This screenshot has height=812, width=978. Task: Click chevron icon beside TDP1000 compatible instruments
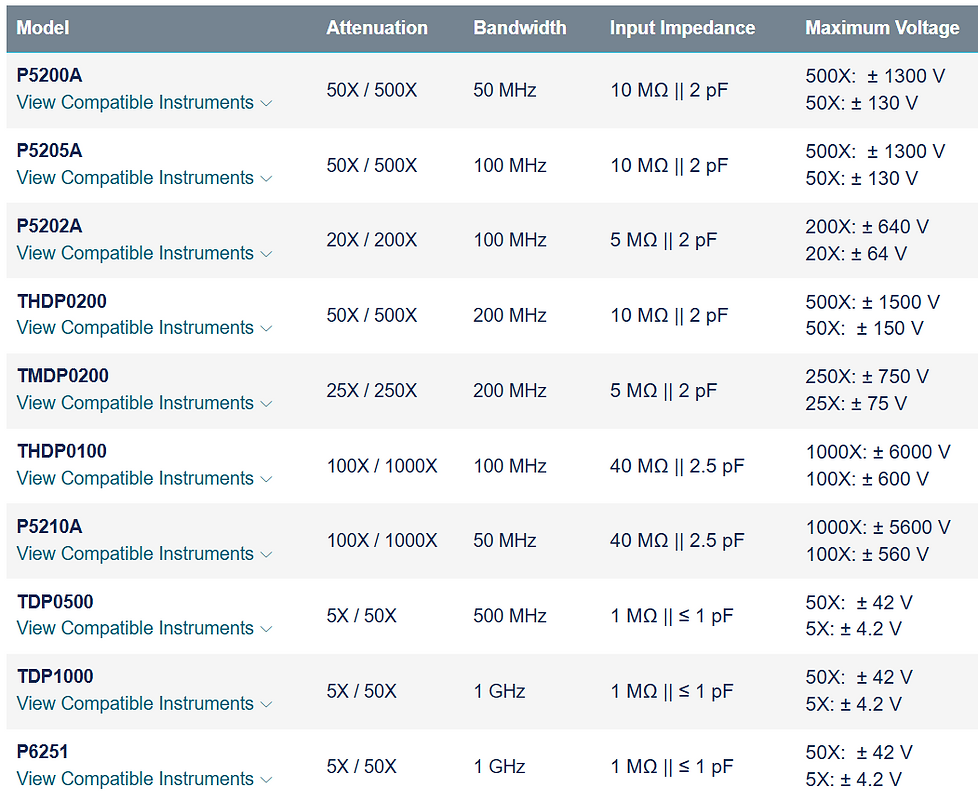click(266, 705)
